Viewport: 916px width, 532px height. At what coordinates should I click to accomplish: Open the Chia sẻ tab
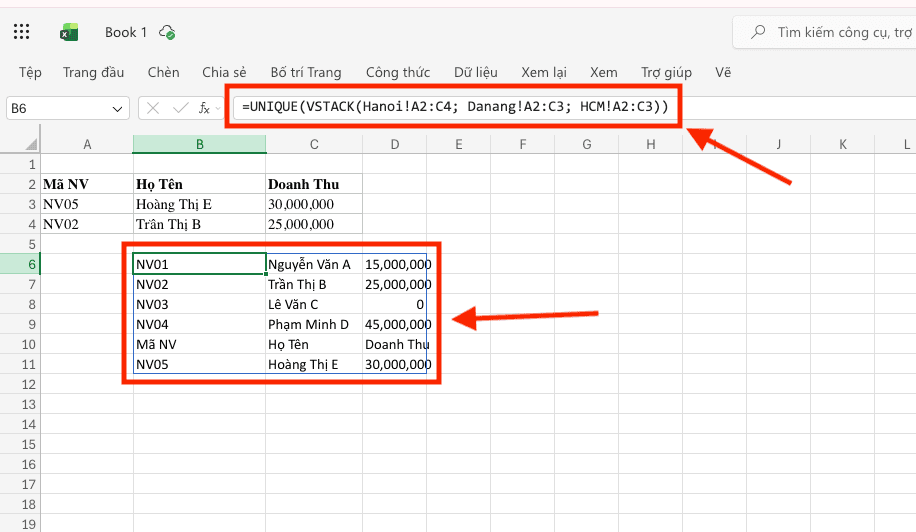pos(224,72)
